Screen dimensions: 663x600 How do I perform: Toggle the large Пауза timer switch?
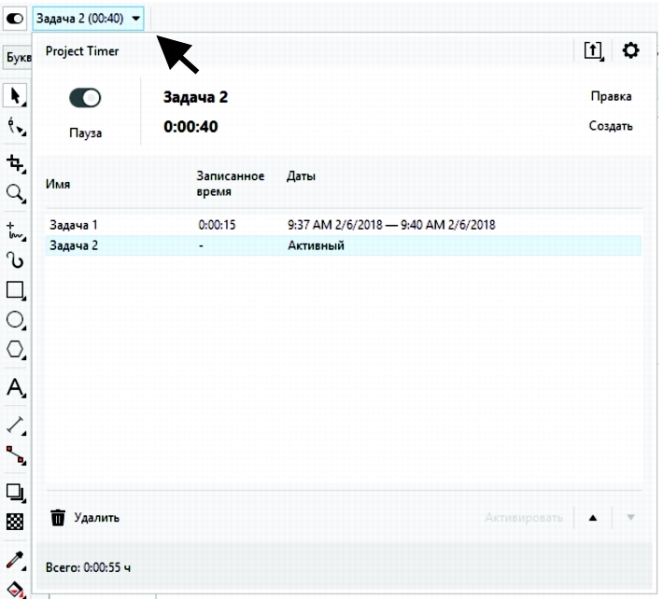coord(85,98)
